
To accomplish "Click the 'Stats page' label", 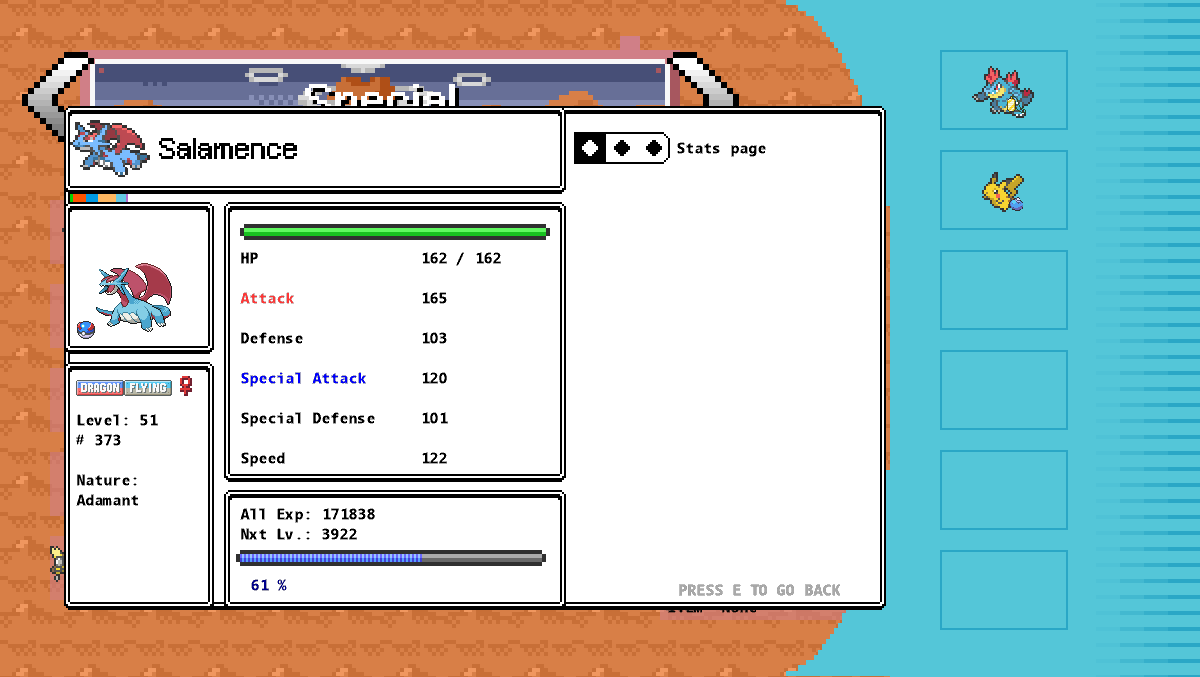I will coord(721,149).
